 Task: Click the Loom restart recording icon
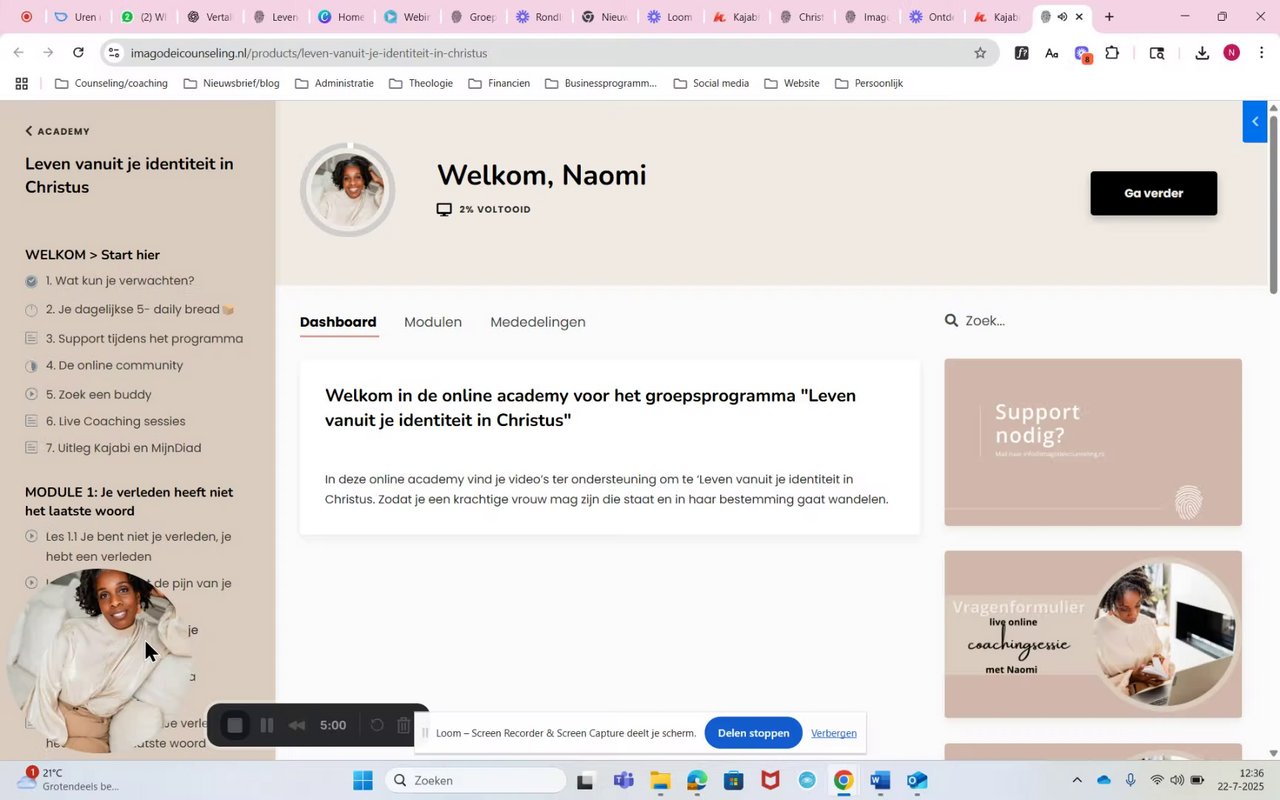tap(377, 725)
